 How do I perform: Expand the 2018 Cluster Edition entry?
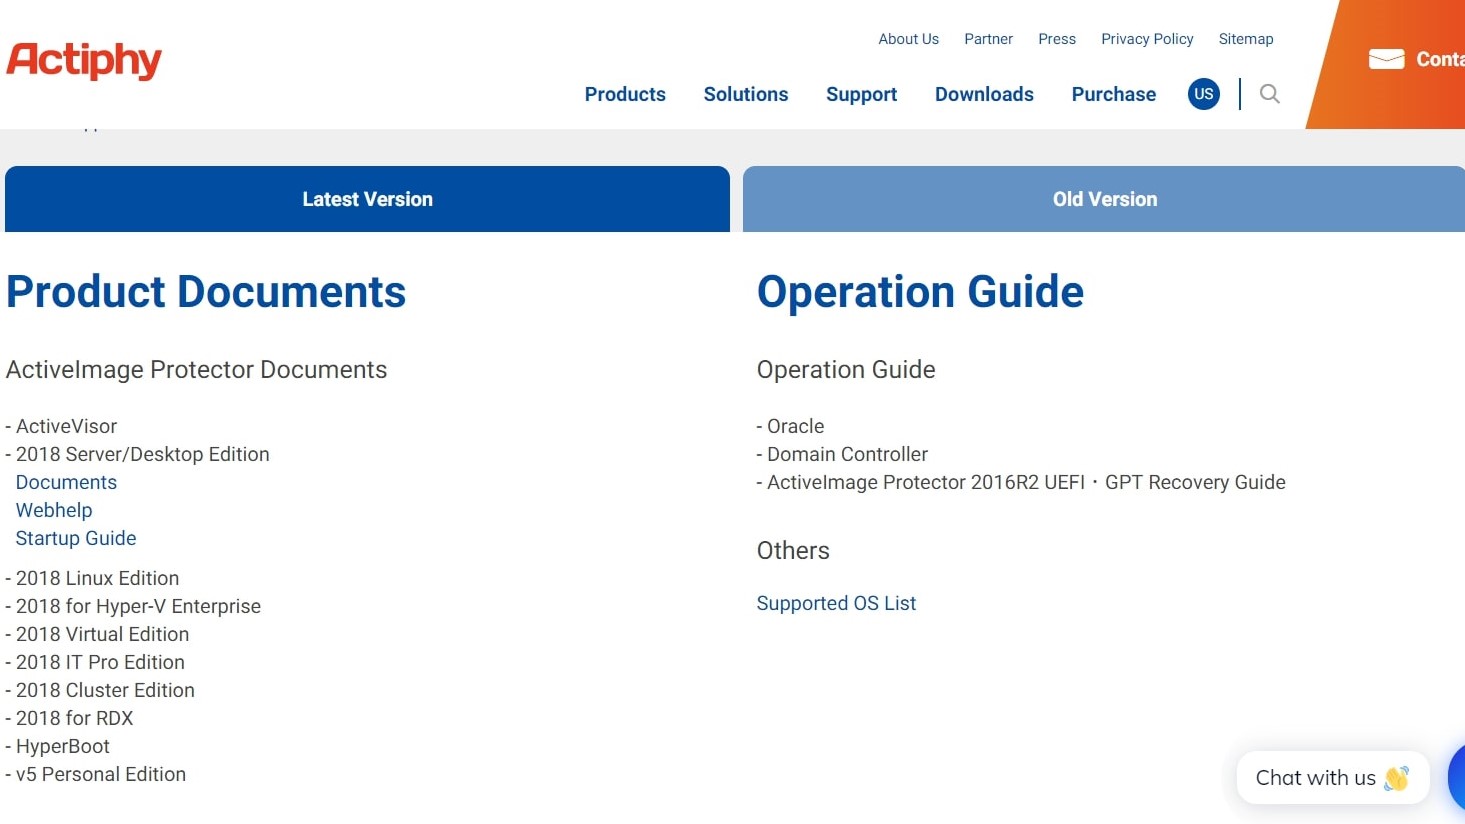tap(100, 690)
